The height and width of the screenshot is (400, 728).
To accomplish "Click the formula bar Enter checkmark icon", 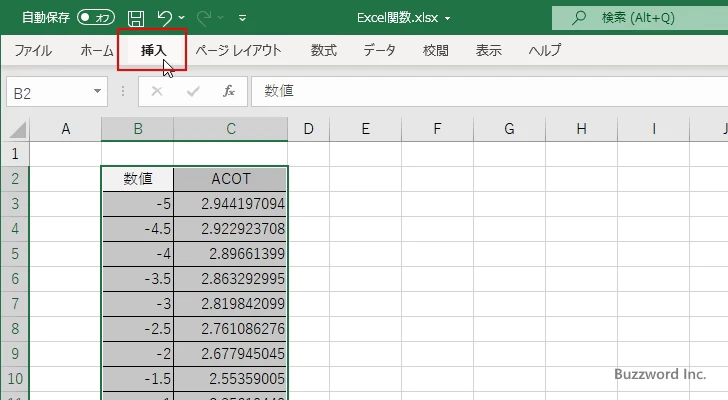I will click(x=193, y=91).
